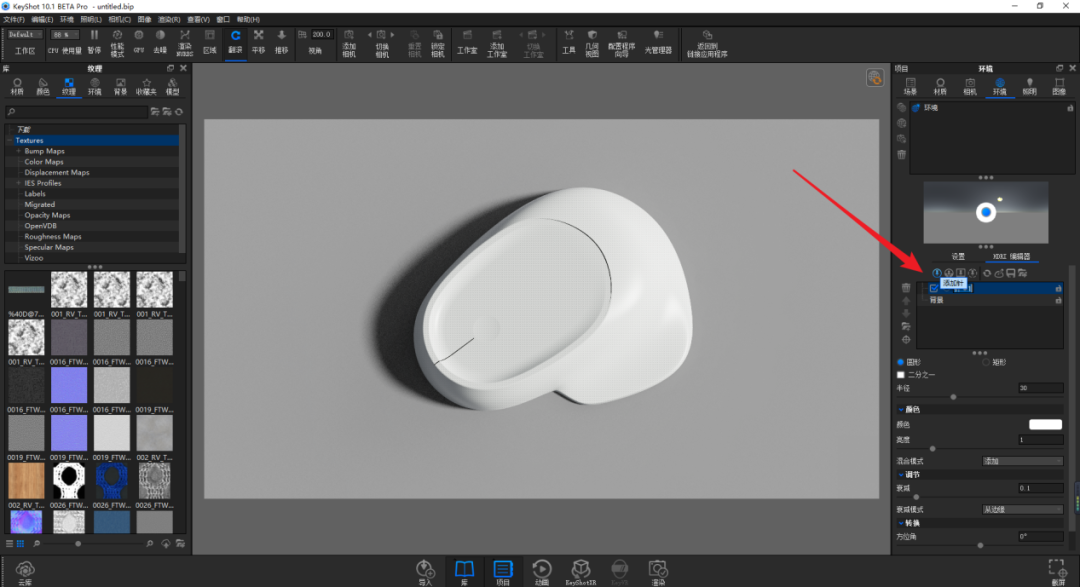
Task: Click the add pin icon in the HDRI editor
Action: coord(937,274)
